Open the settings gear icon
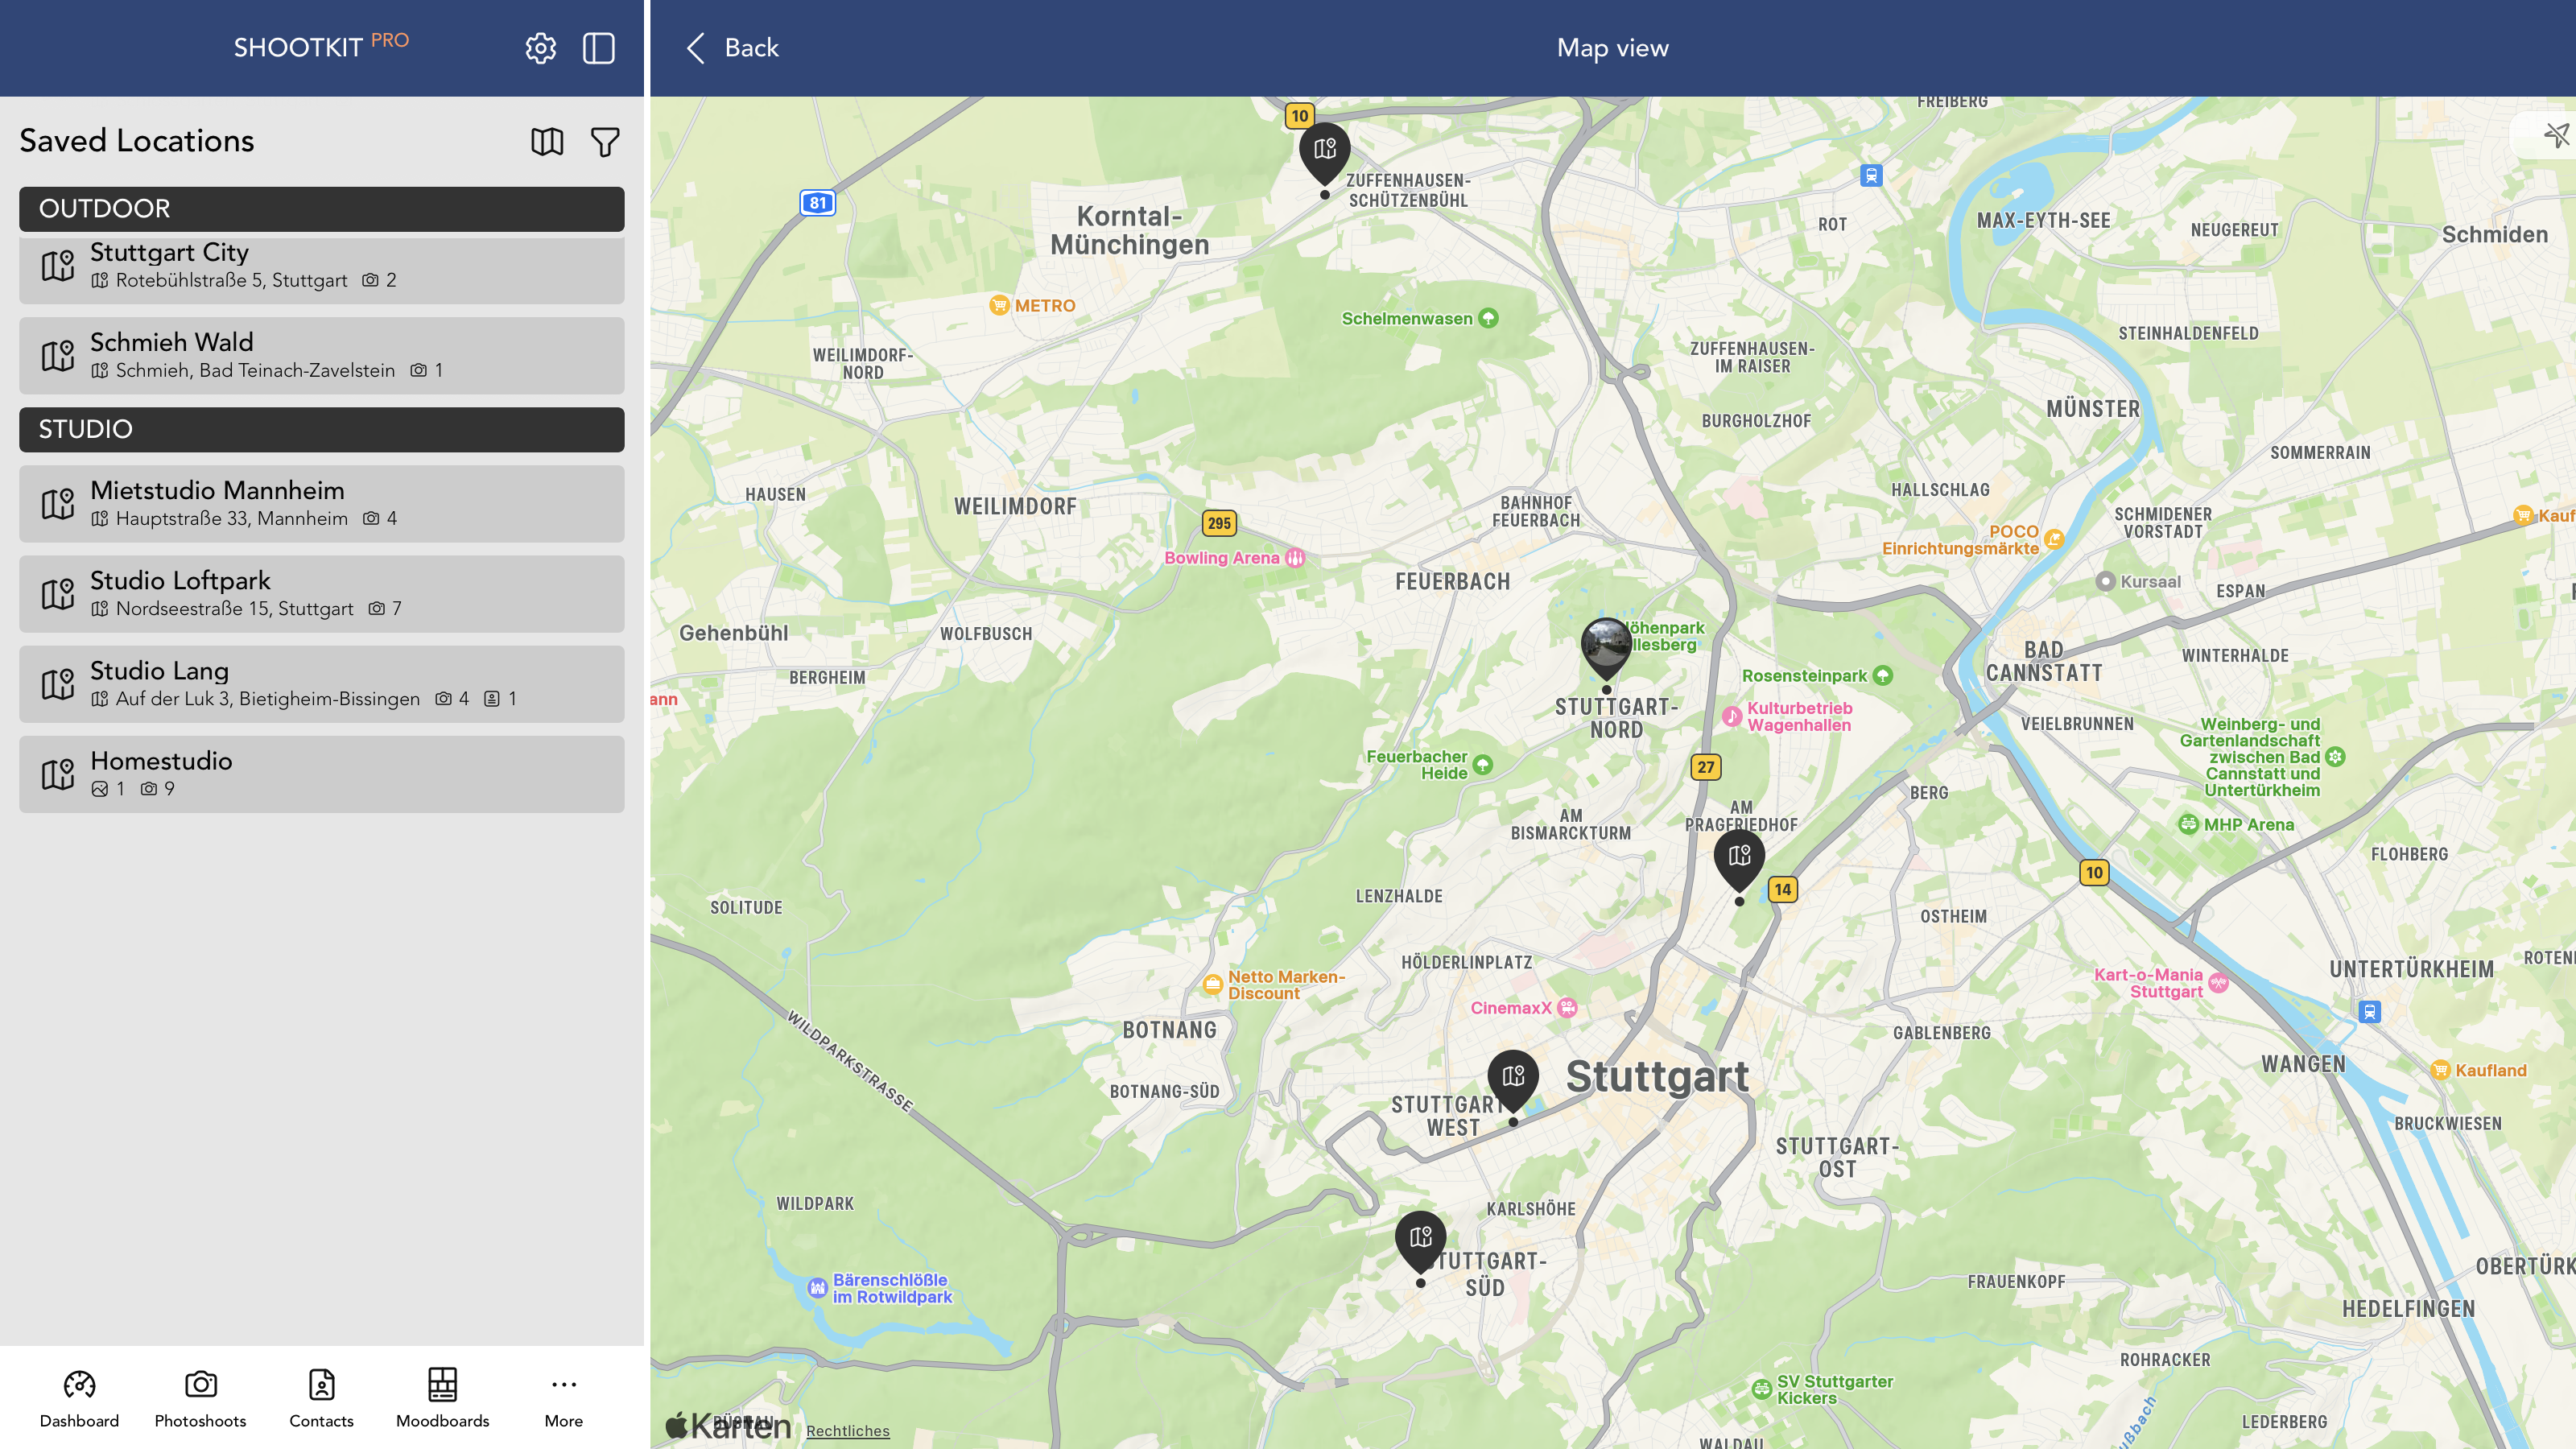 [540, 48]
